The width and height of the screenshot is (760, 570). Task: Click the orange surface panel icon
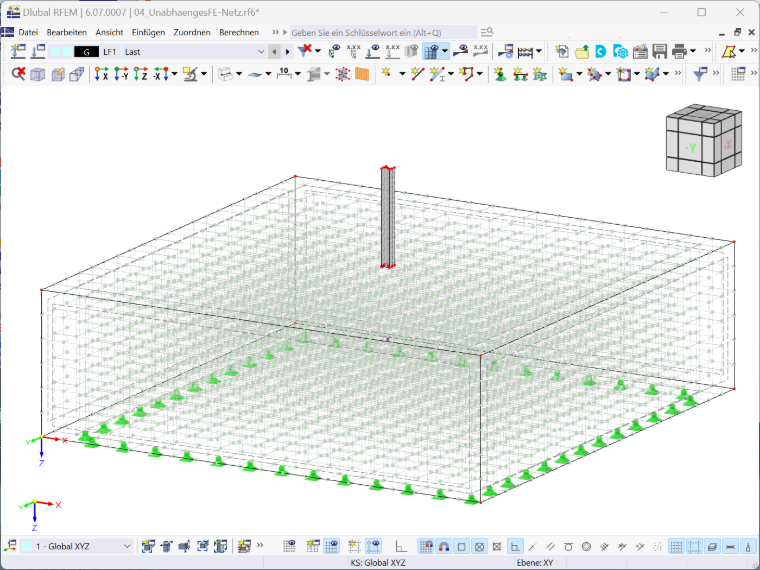coord(362,74)
